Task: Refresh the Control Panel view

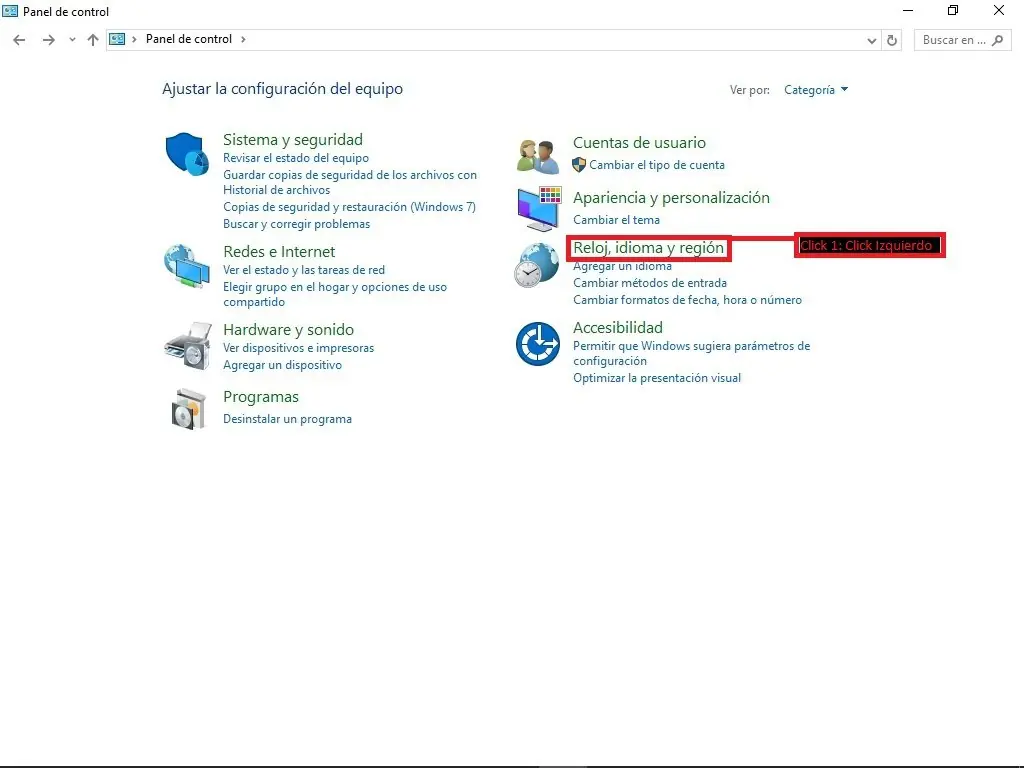Action: click(891, 40)
